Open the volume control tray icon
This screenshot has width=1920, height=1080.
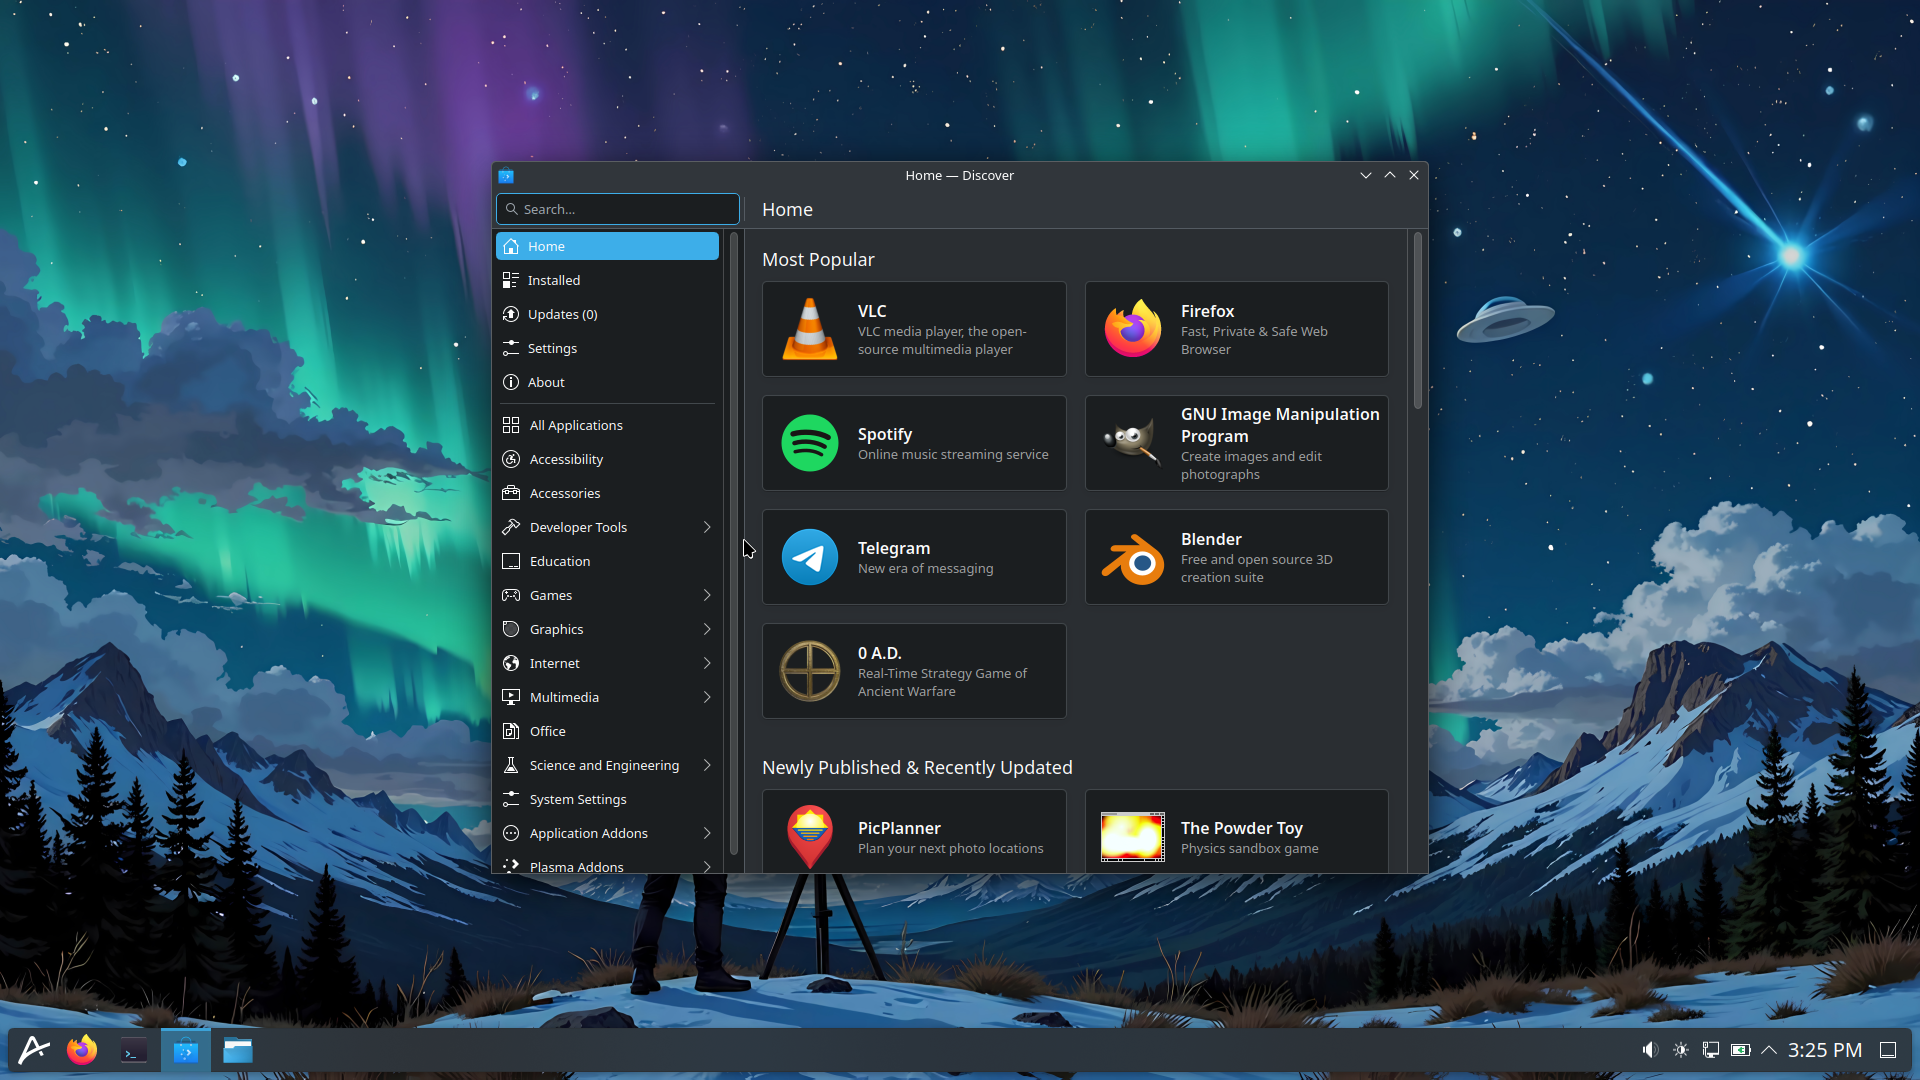pyautogui.click(x=1650, y=1050)
